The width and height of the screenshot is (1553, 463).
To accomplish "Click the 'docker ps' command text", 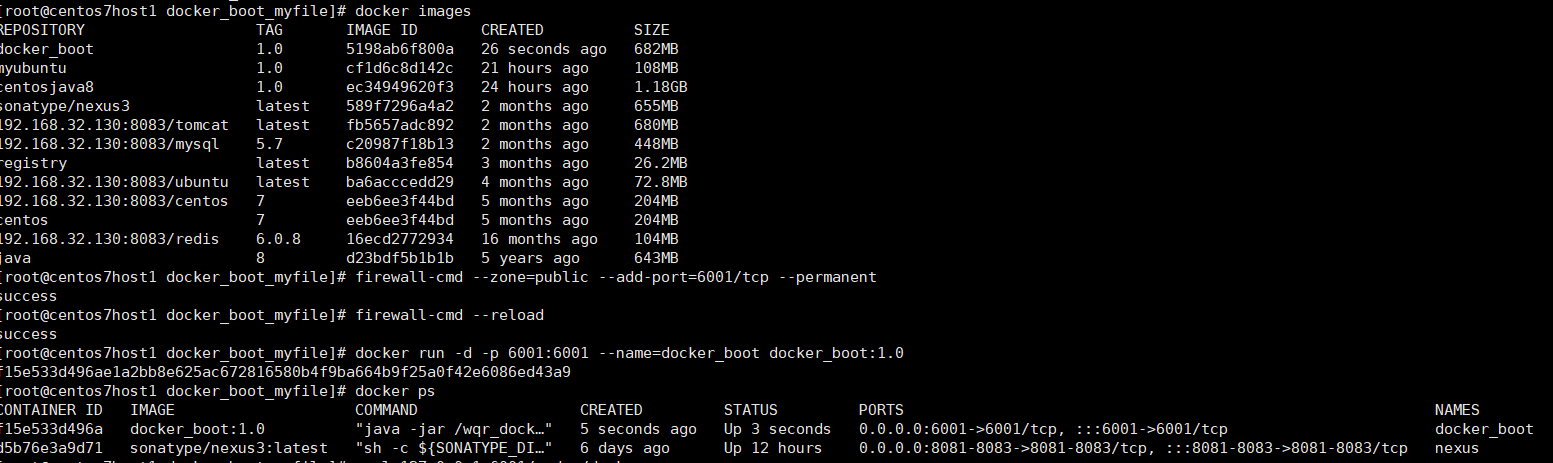I will point(395,391).
